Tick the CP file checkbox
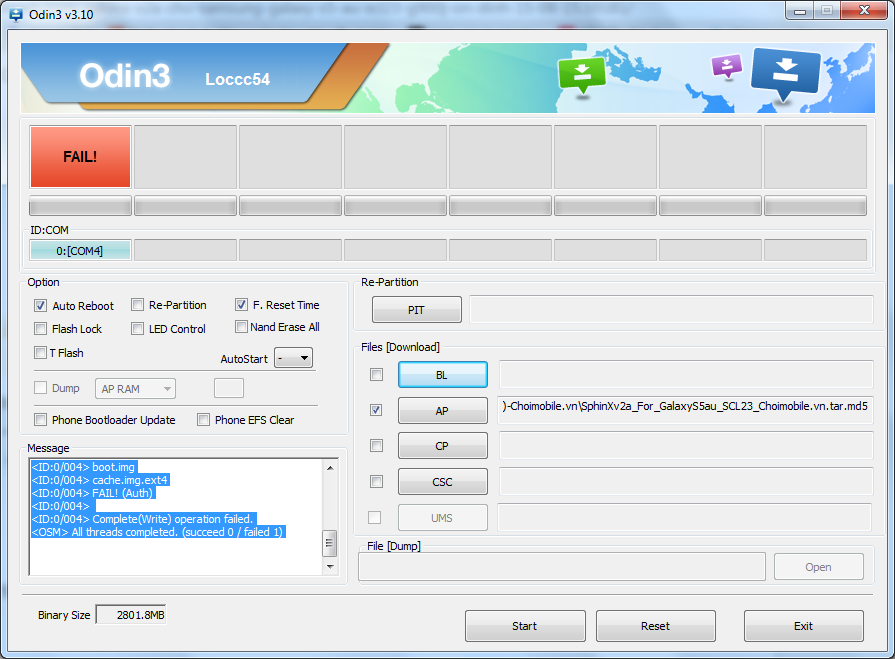This screenshot has width=895, height=659. tap(376, 446)
